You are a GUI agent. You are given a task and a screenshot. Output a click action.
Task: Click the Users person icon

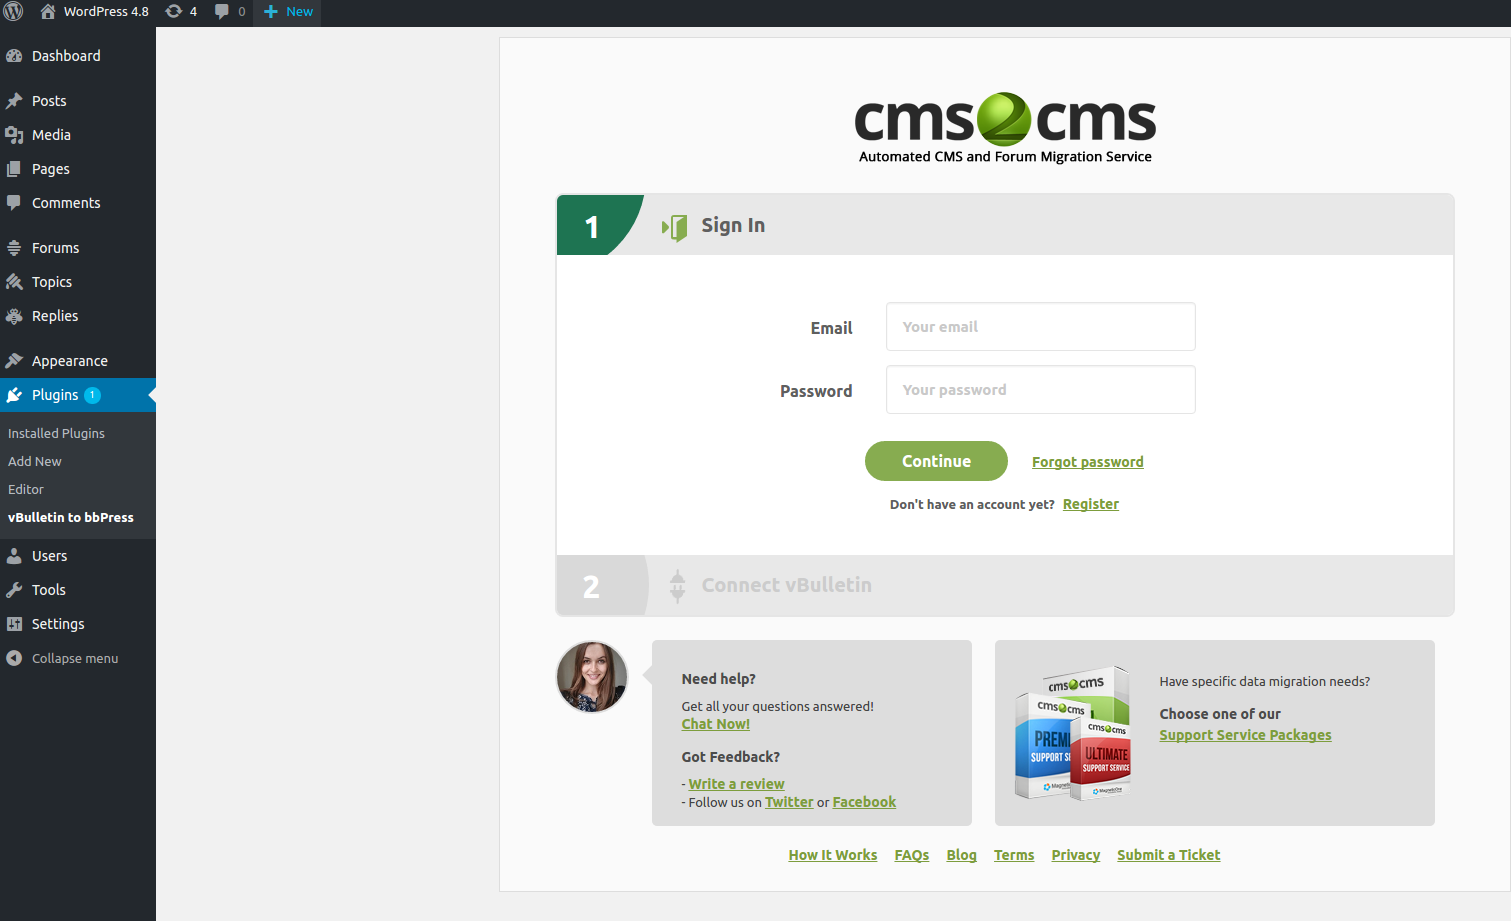[14, 556]
